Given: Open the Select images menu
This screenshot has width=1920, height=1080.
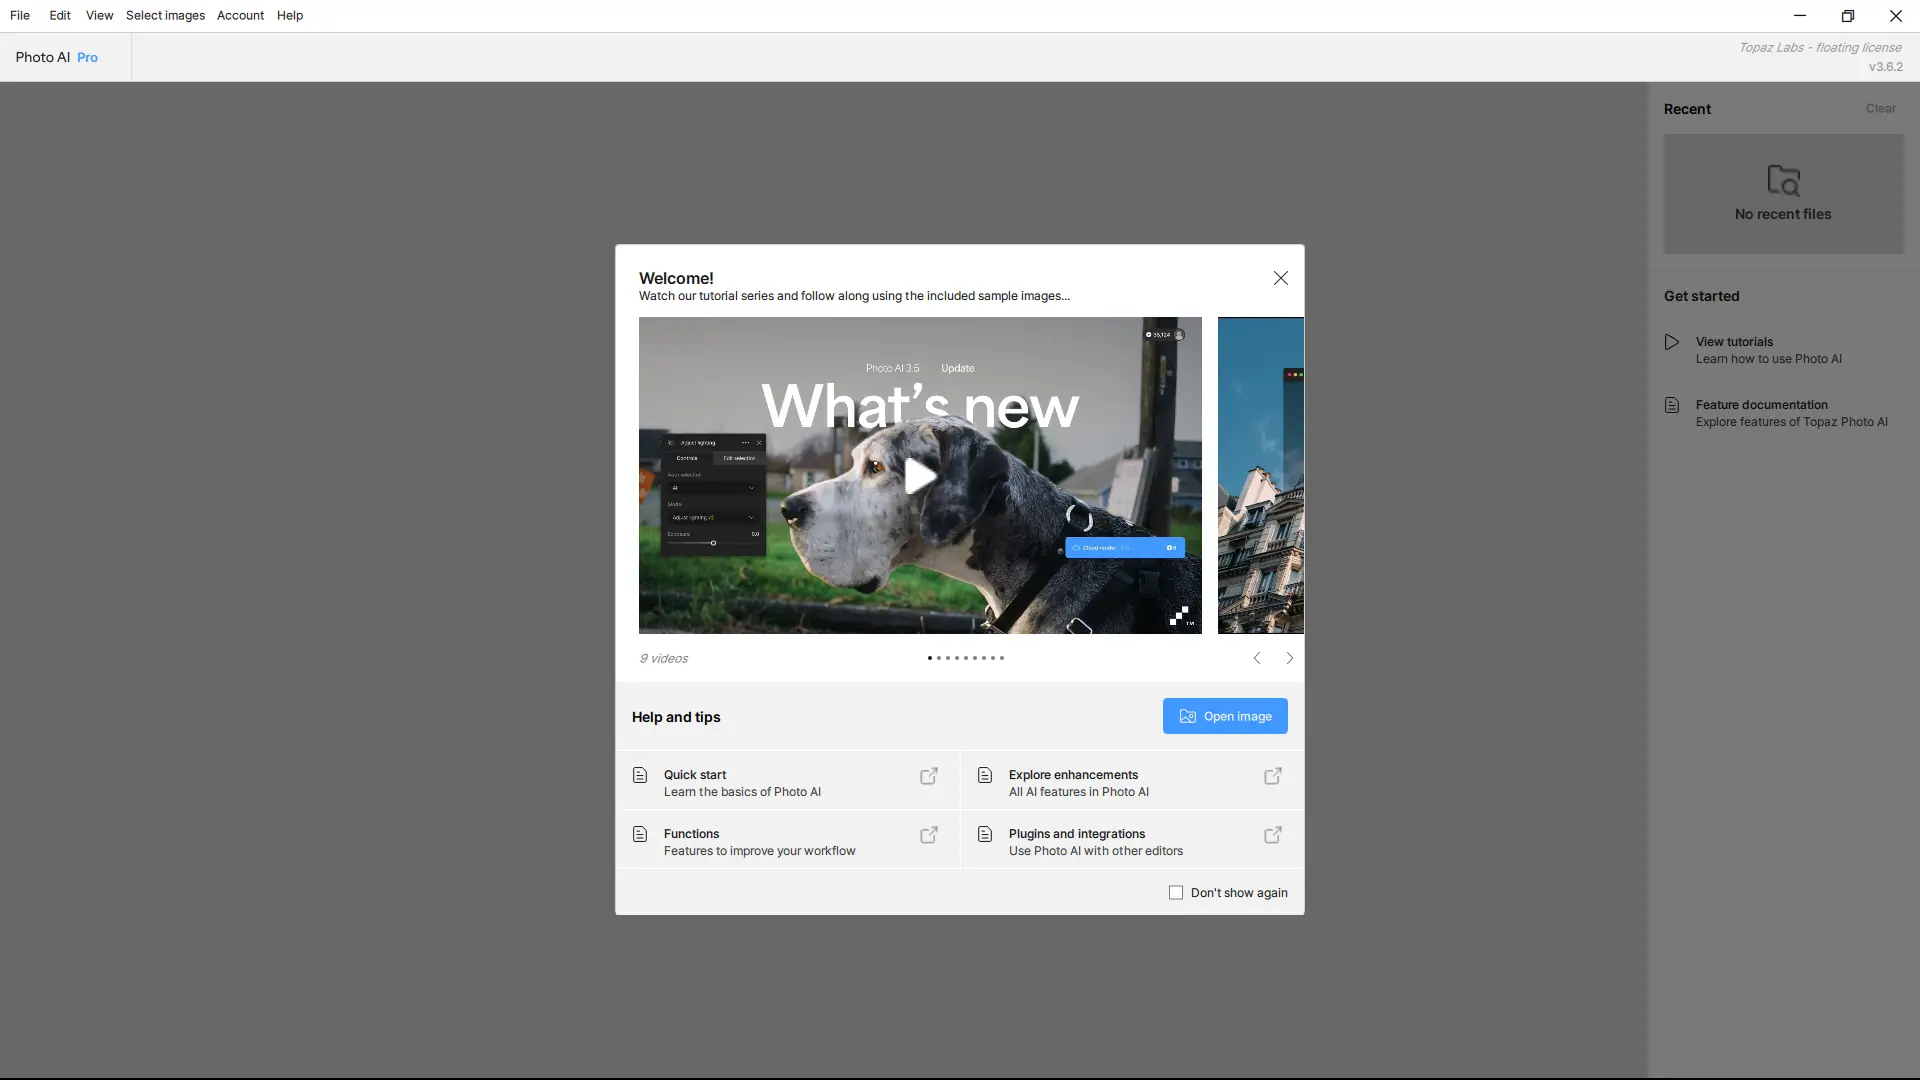Looking at the screenshot, I should tap(165, 15).
